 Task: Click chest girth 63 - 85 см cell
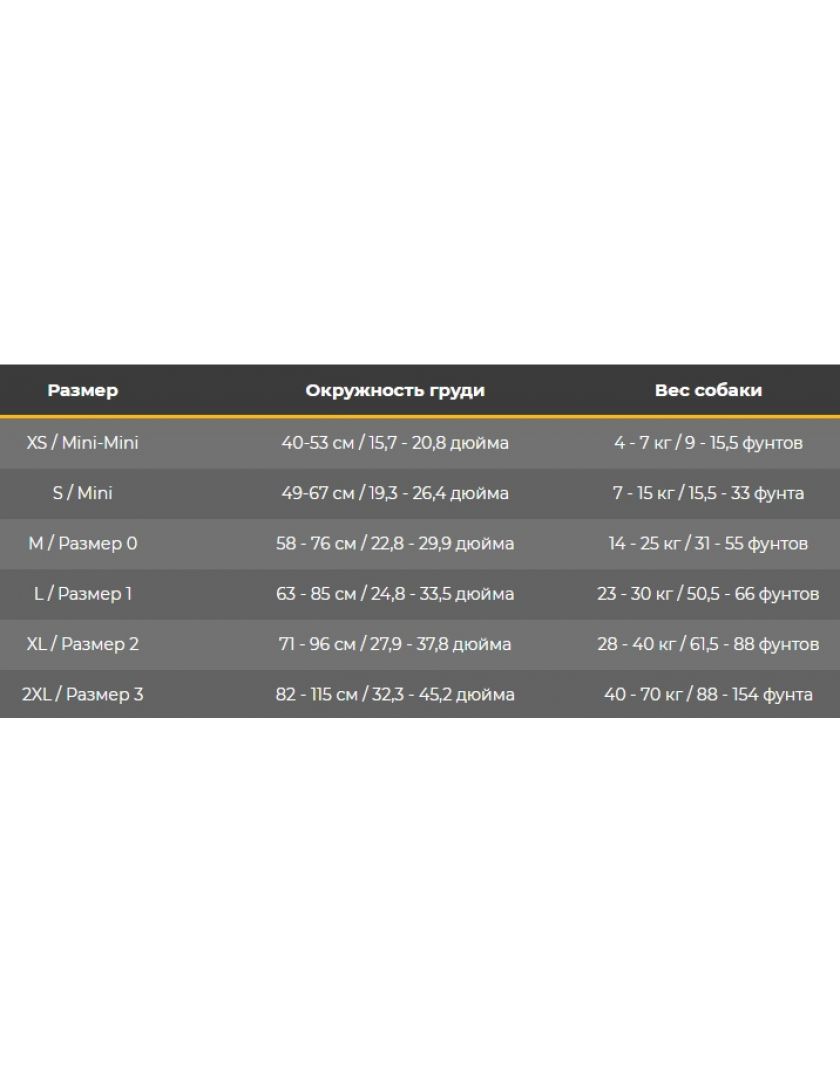click(395, 594)
